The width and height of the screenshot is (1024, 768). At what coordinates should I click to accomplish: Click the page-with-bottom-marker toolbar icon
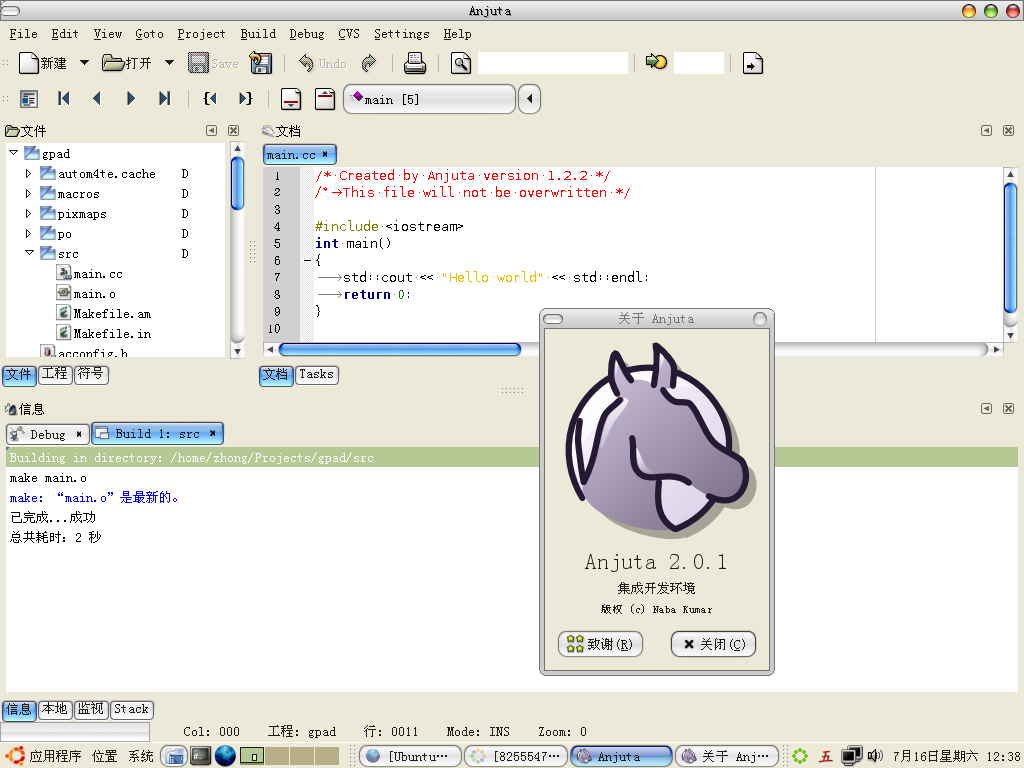291,99
